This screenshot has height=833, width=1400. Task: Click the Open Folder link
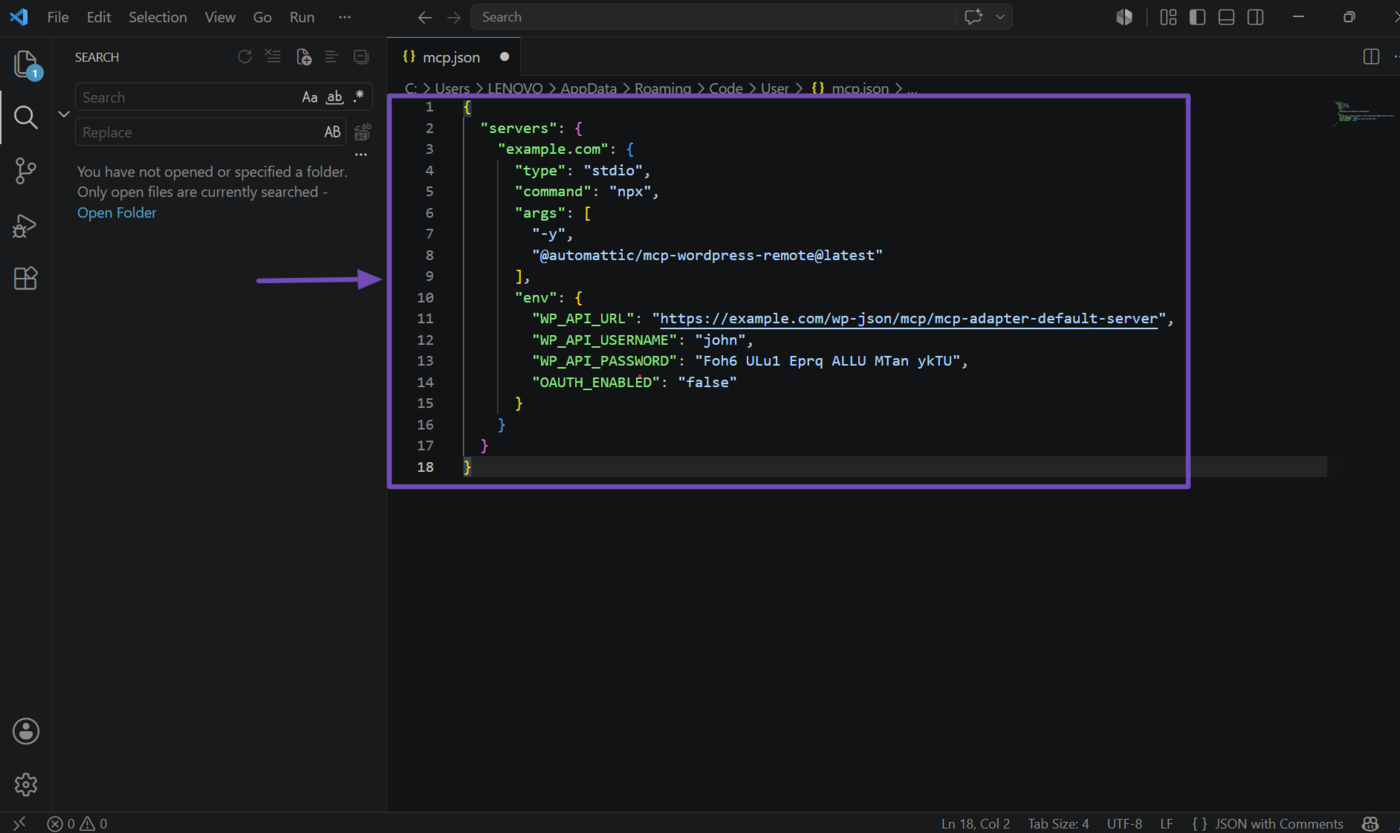[x=117, y=212]
